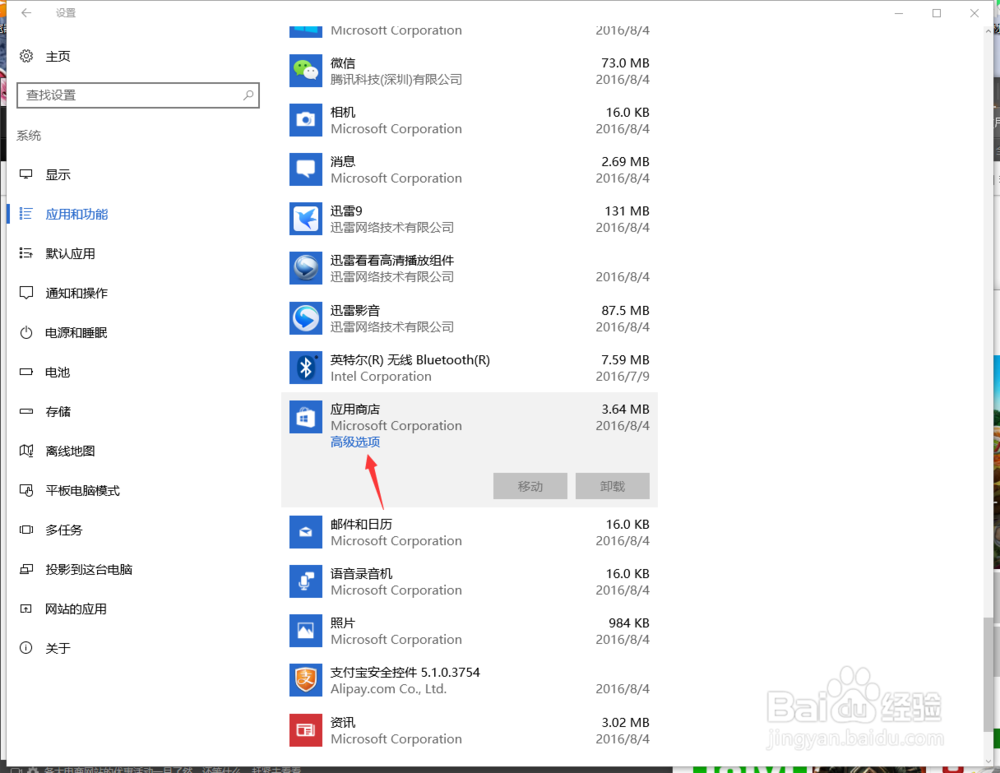1000x773 pixels.
Task: Open the 关于 (About) page
Action: point(57,648)
